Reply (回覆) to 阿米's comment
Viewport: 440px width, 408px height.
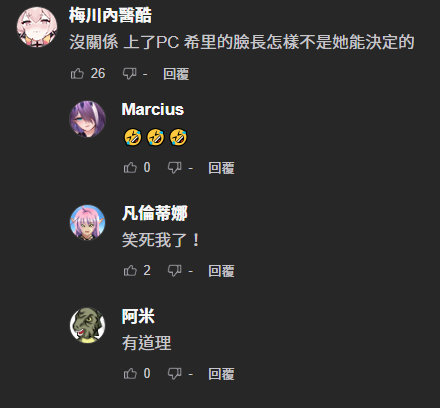[221, 374]
